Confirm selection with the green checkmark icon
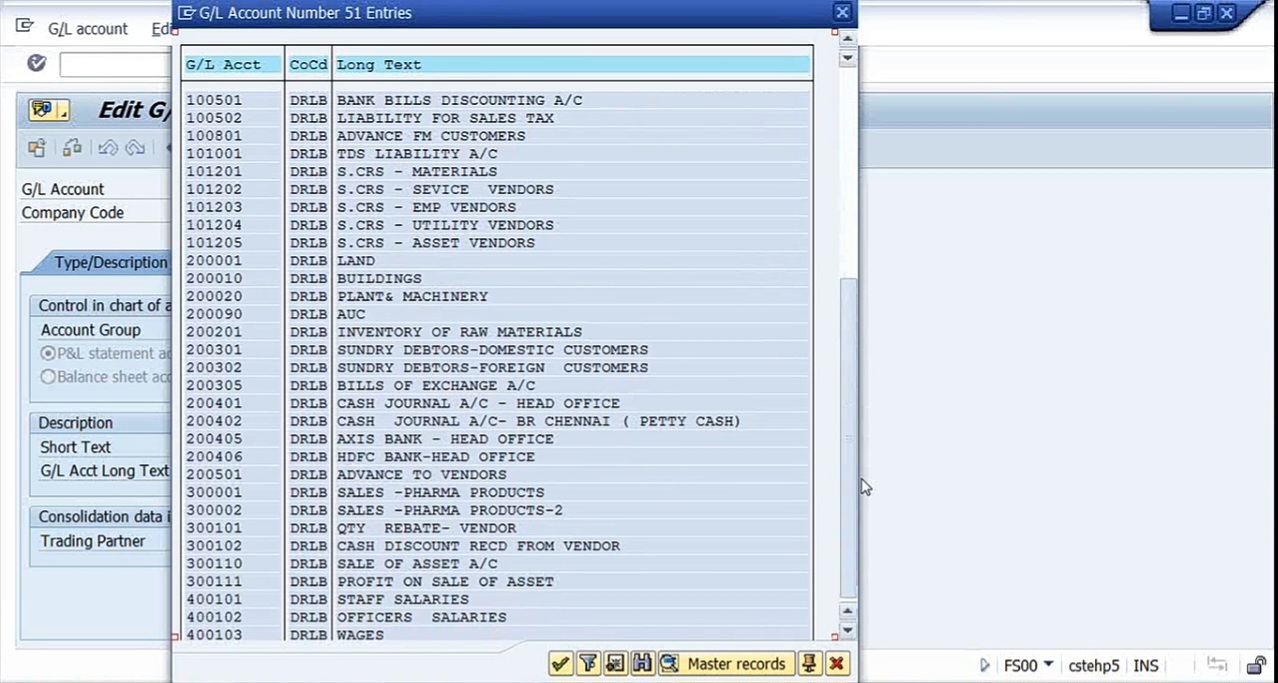 click(x=560, y=664)
